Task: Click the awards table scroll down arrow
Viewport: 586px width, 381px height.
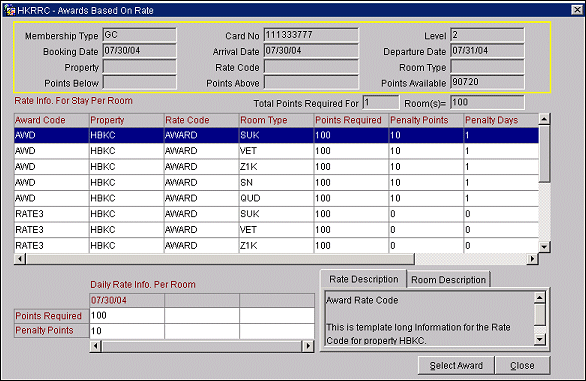Action: (544, 247)
